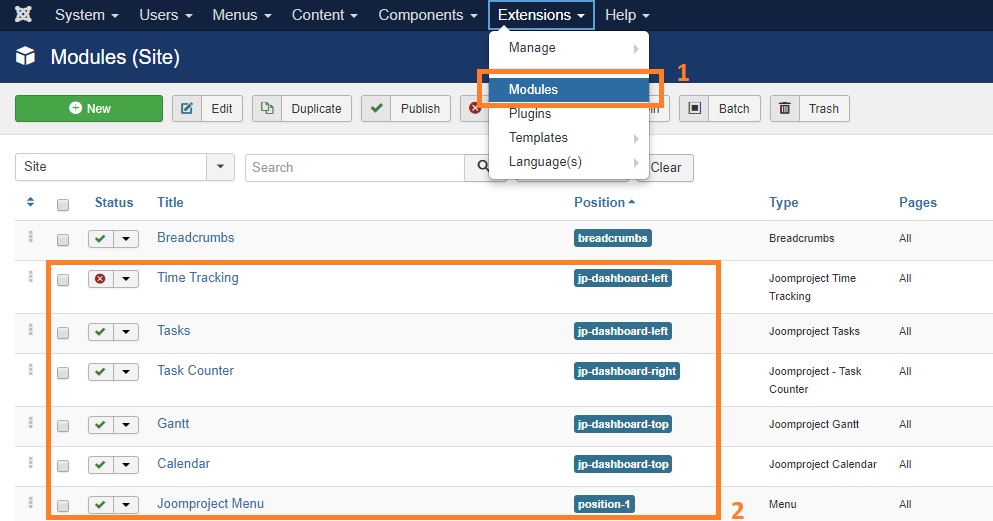Click the Publish toolbar button
This screenshot has width=993, height=521.
pyautogui.click(x=405, y=108)
